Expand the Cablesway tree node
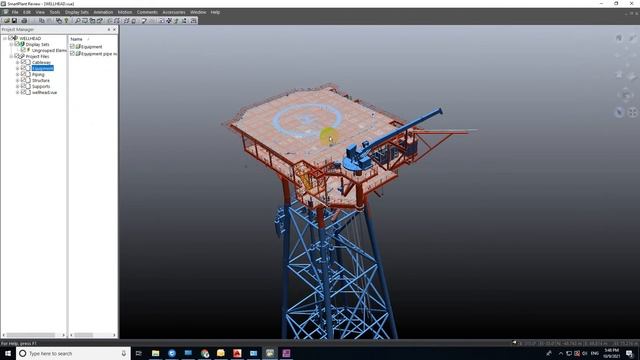The image size is (640, 360). pos(17,62)
